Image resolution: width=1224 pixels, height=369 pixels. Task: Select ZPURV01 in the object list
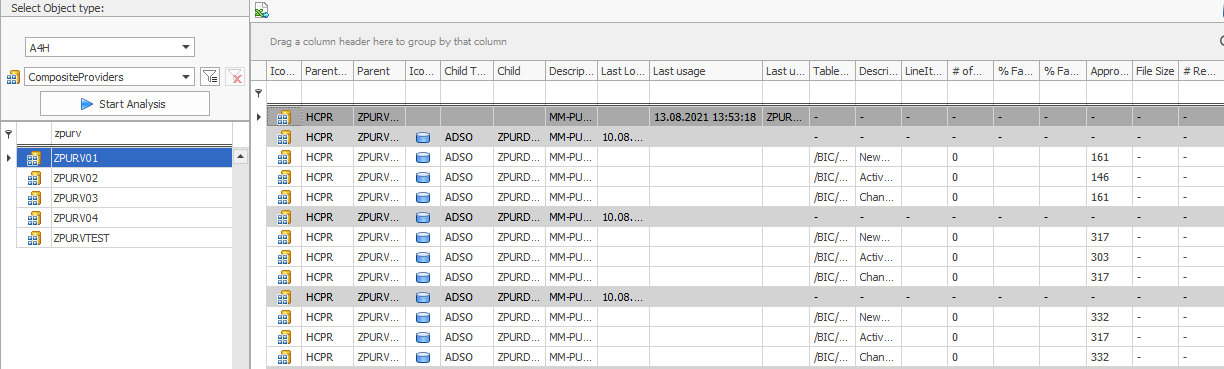141,158
